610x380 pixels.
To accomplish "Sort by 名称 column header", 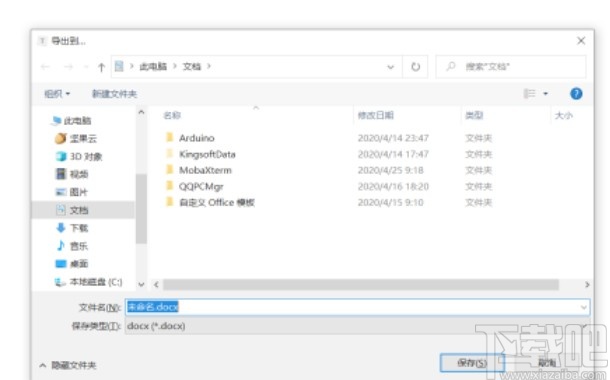I will tap(172, 115).
